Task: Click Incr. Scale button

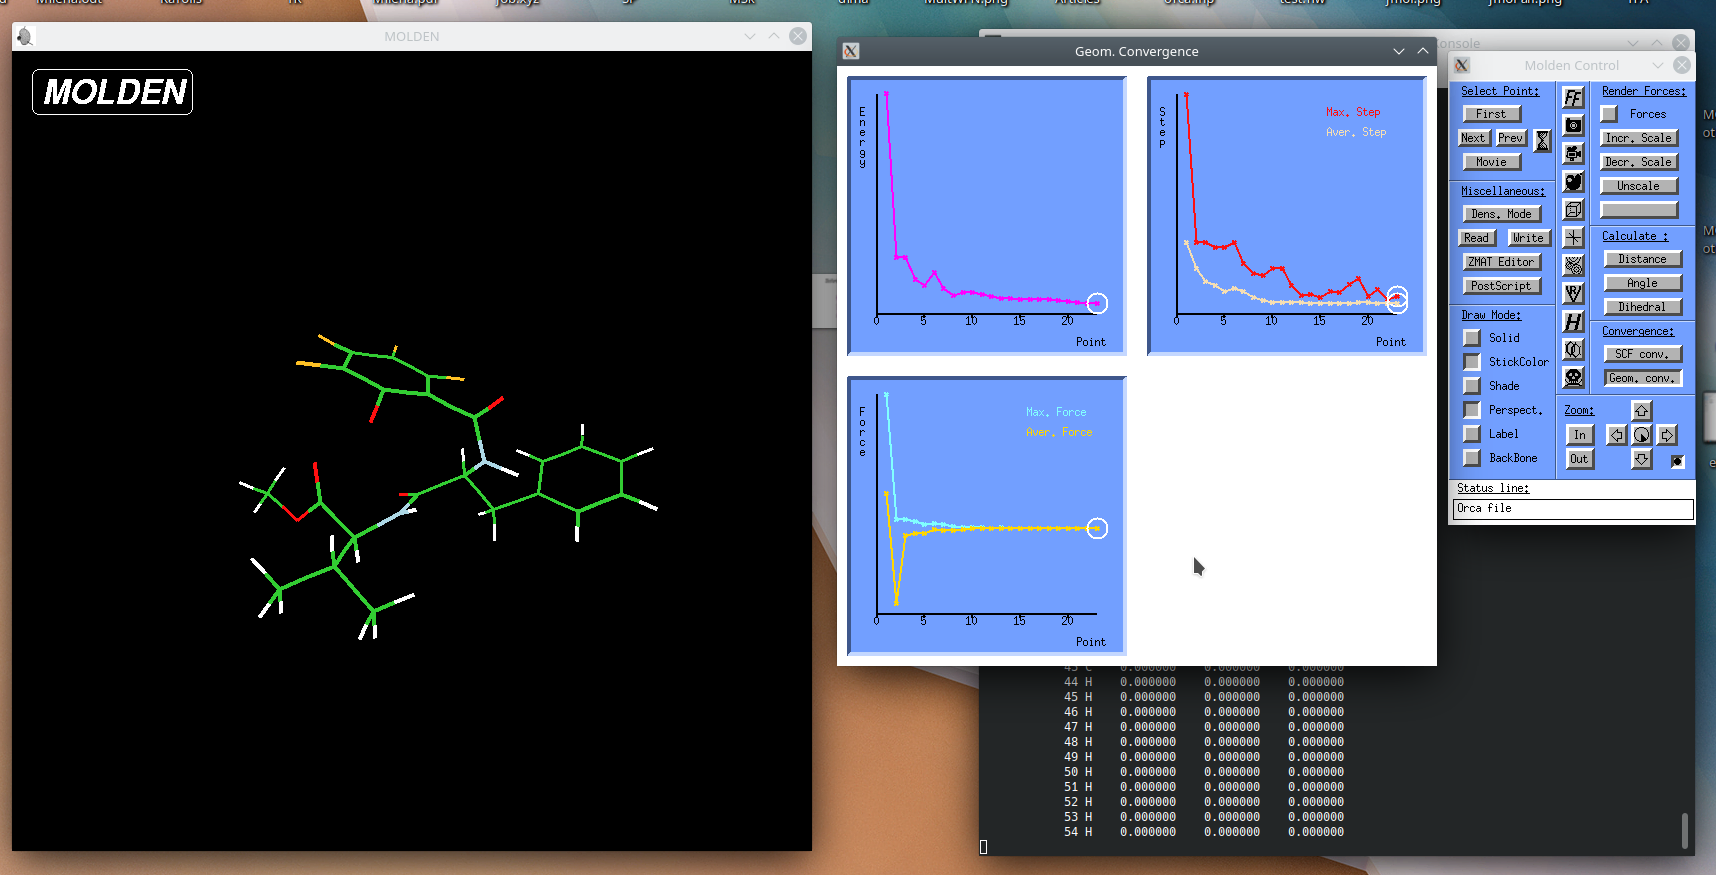Action: (1639, 138)
